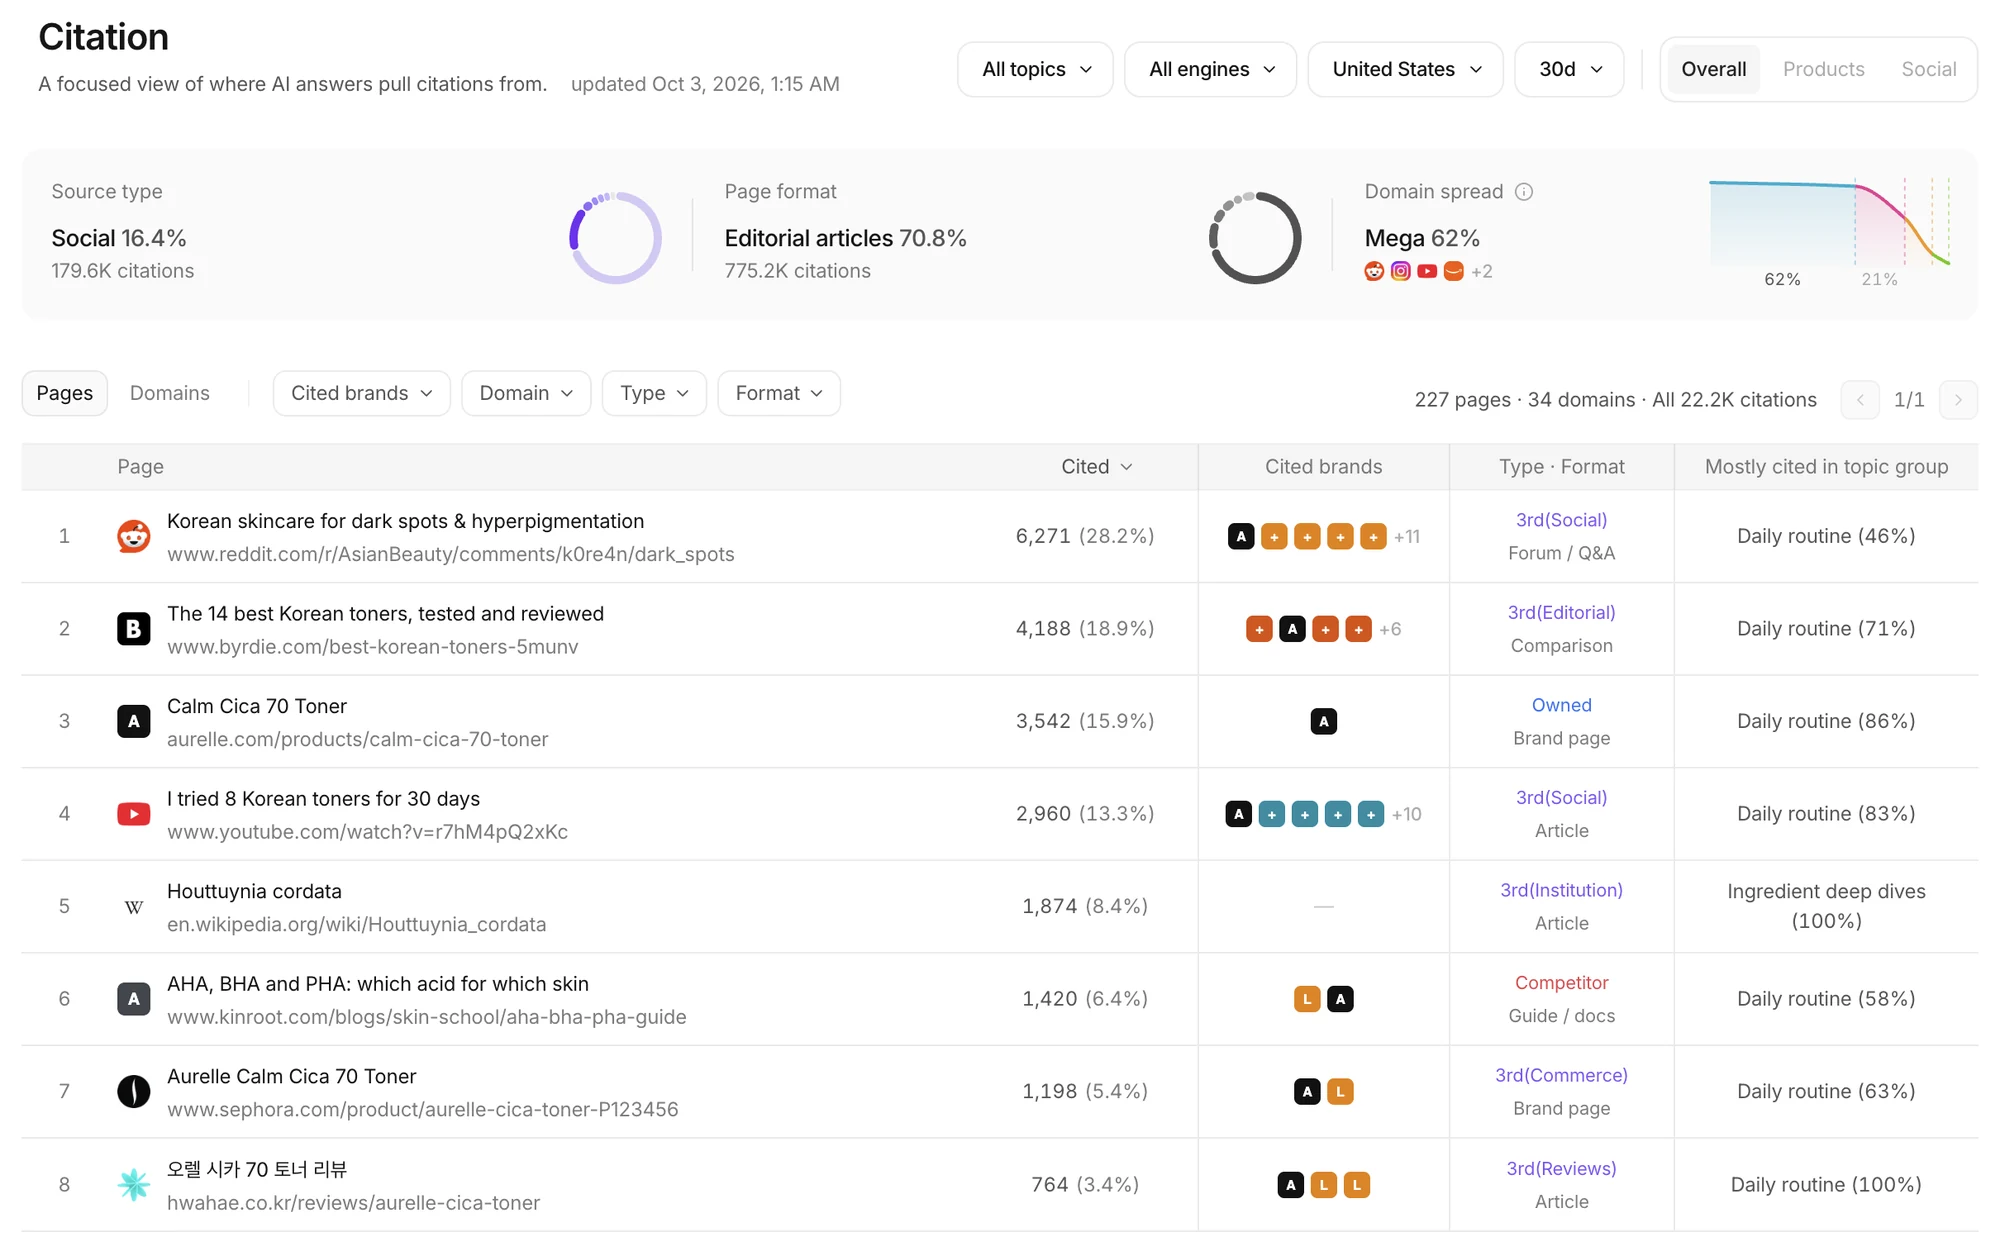Click the Domain spread info icon

click(1524, 192)
